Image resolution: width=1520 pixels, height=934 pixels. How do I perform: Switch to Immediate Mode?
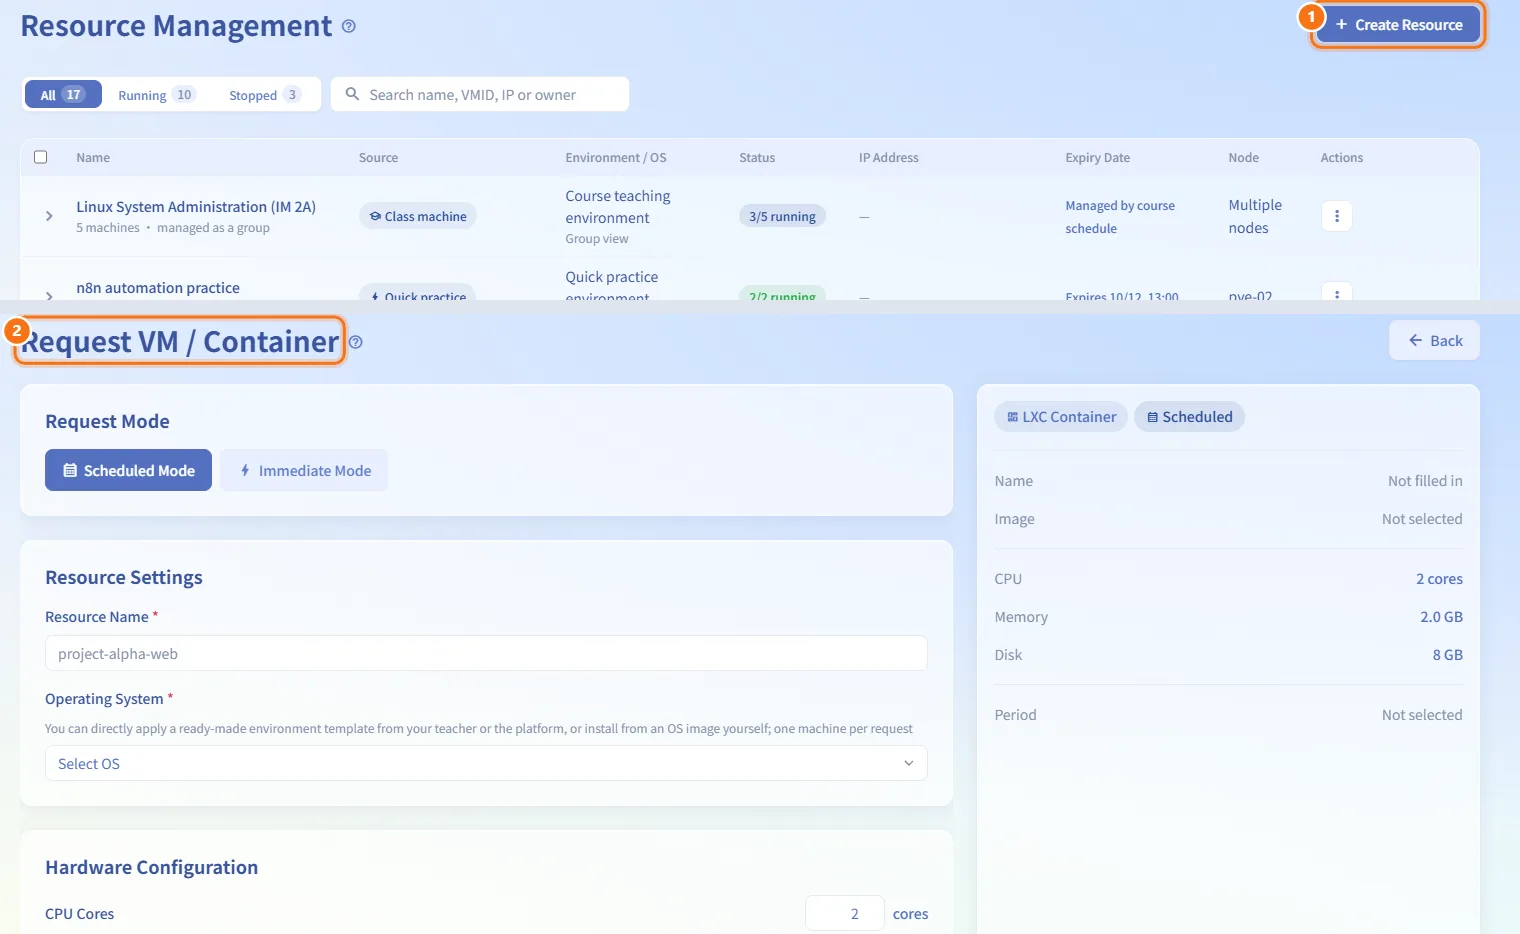point(304,470)
